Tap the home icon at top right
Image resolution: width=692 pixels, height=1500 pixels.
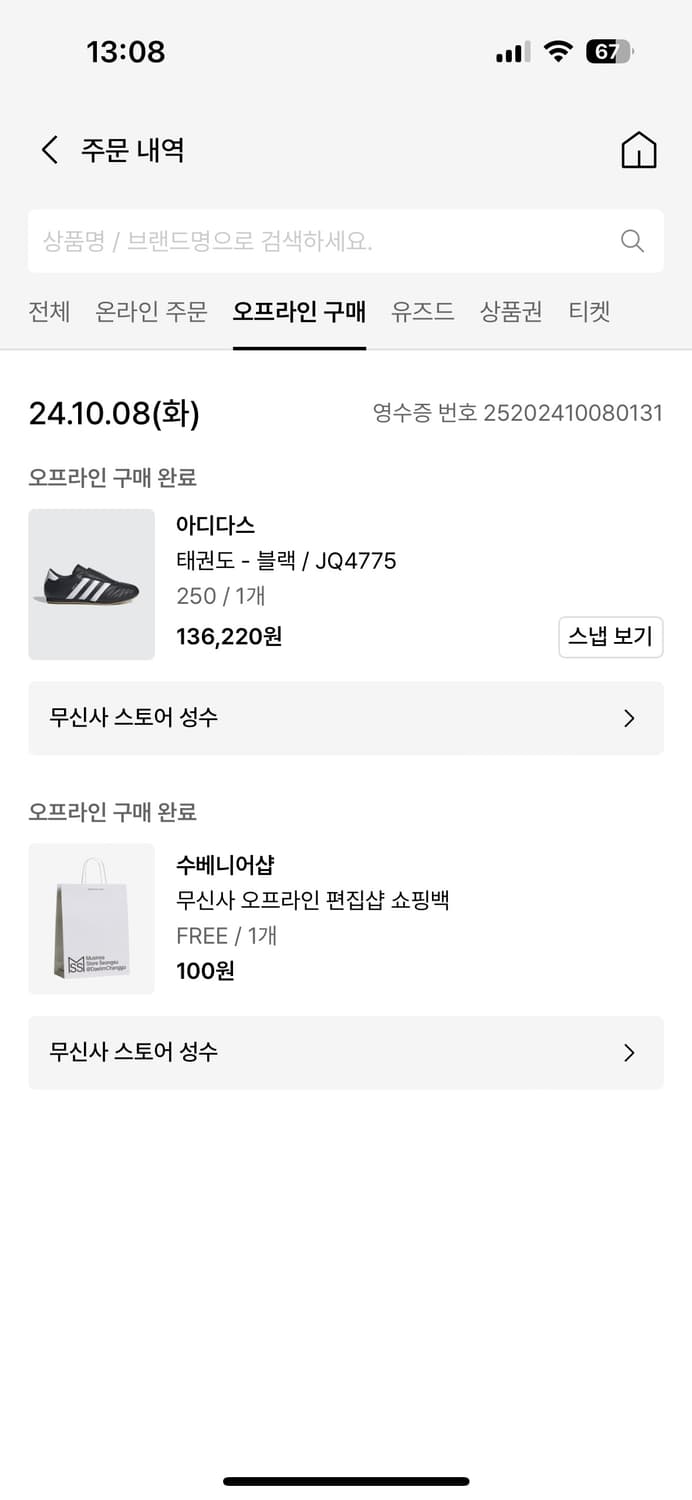(638, 148)
